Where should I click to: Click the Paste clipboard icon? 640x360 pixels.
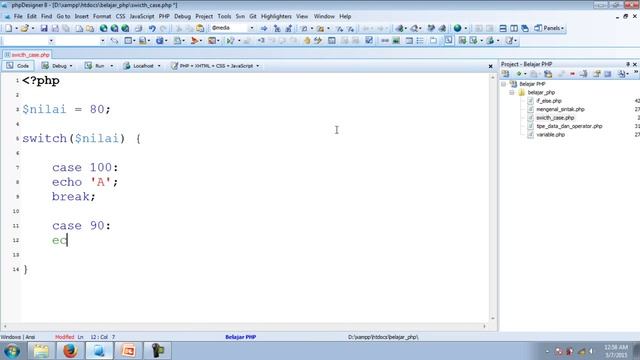200,28
